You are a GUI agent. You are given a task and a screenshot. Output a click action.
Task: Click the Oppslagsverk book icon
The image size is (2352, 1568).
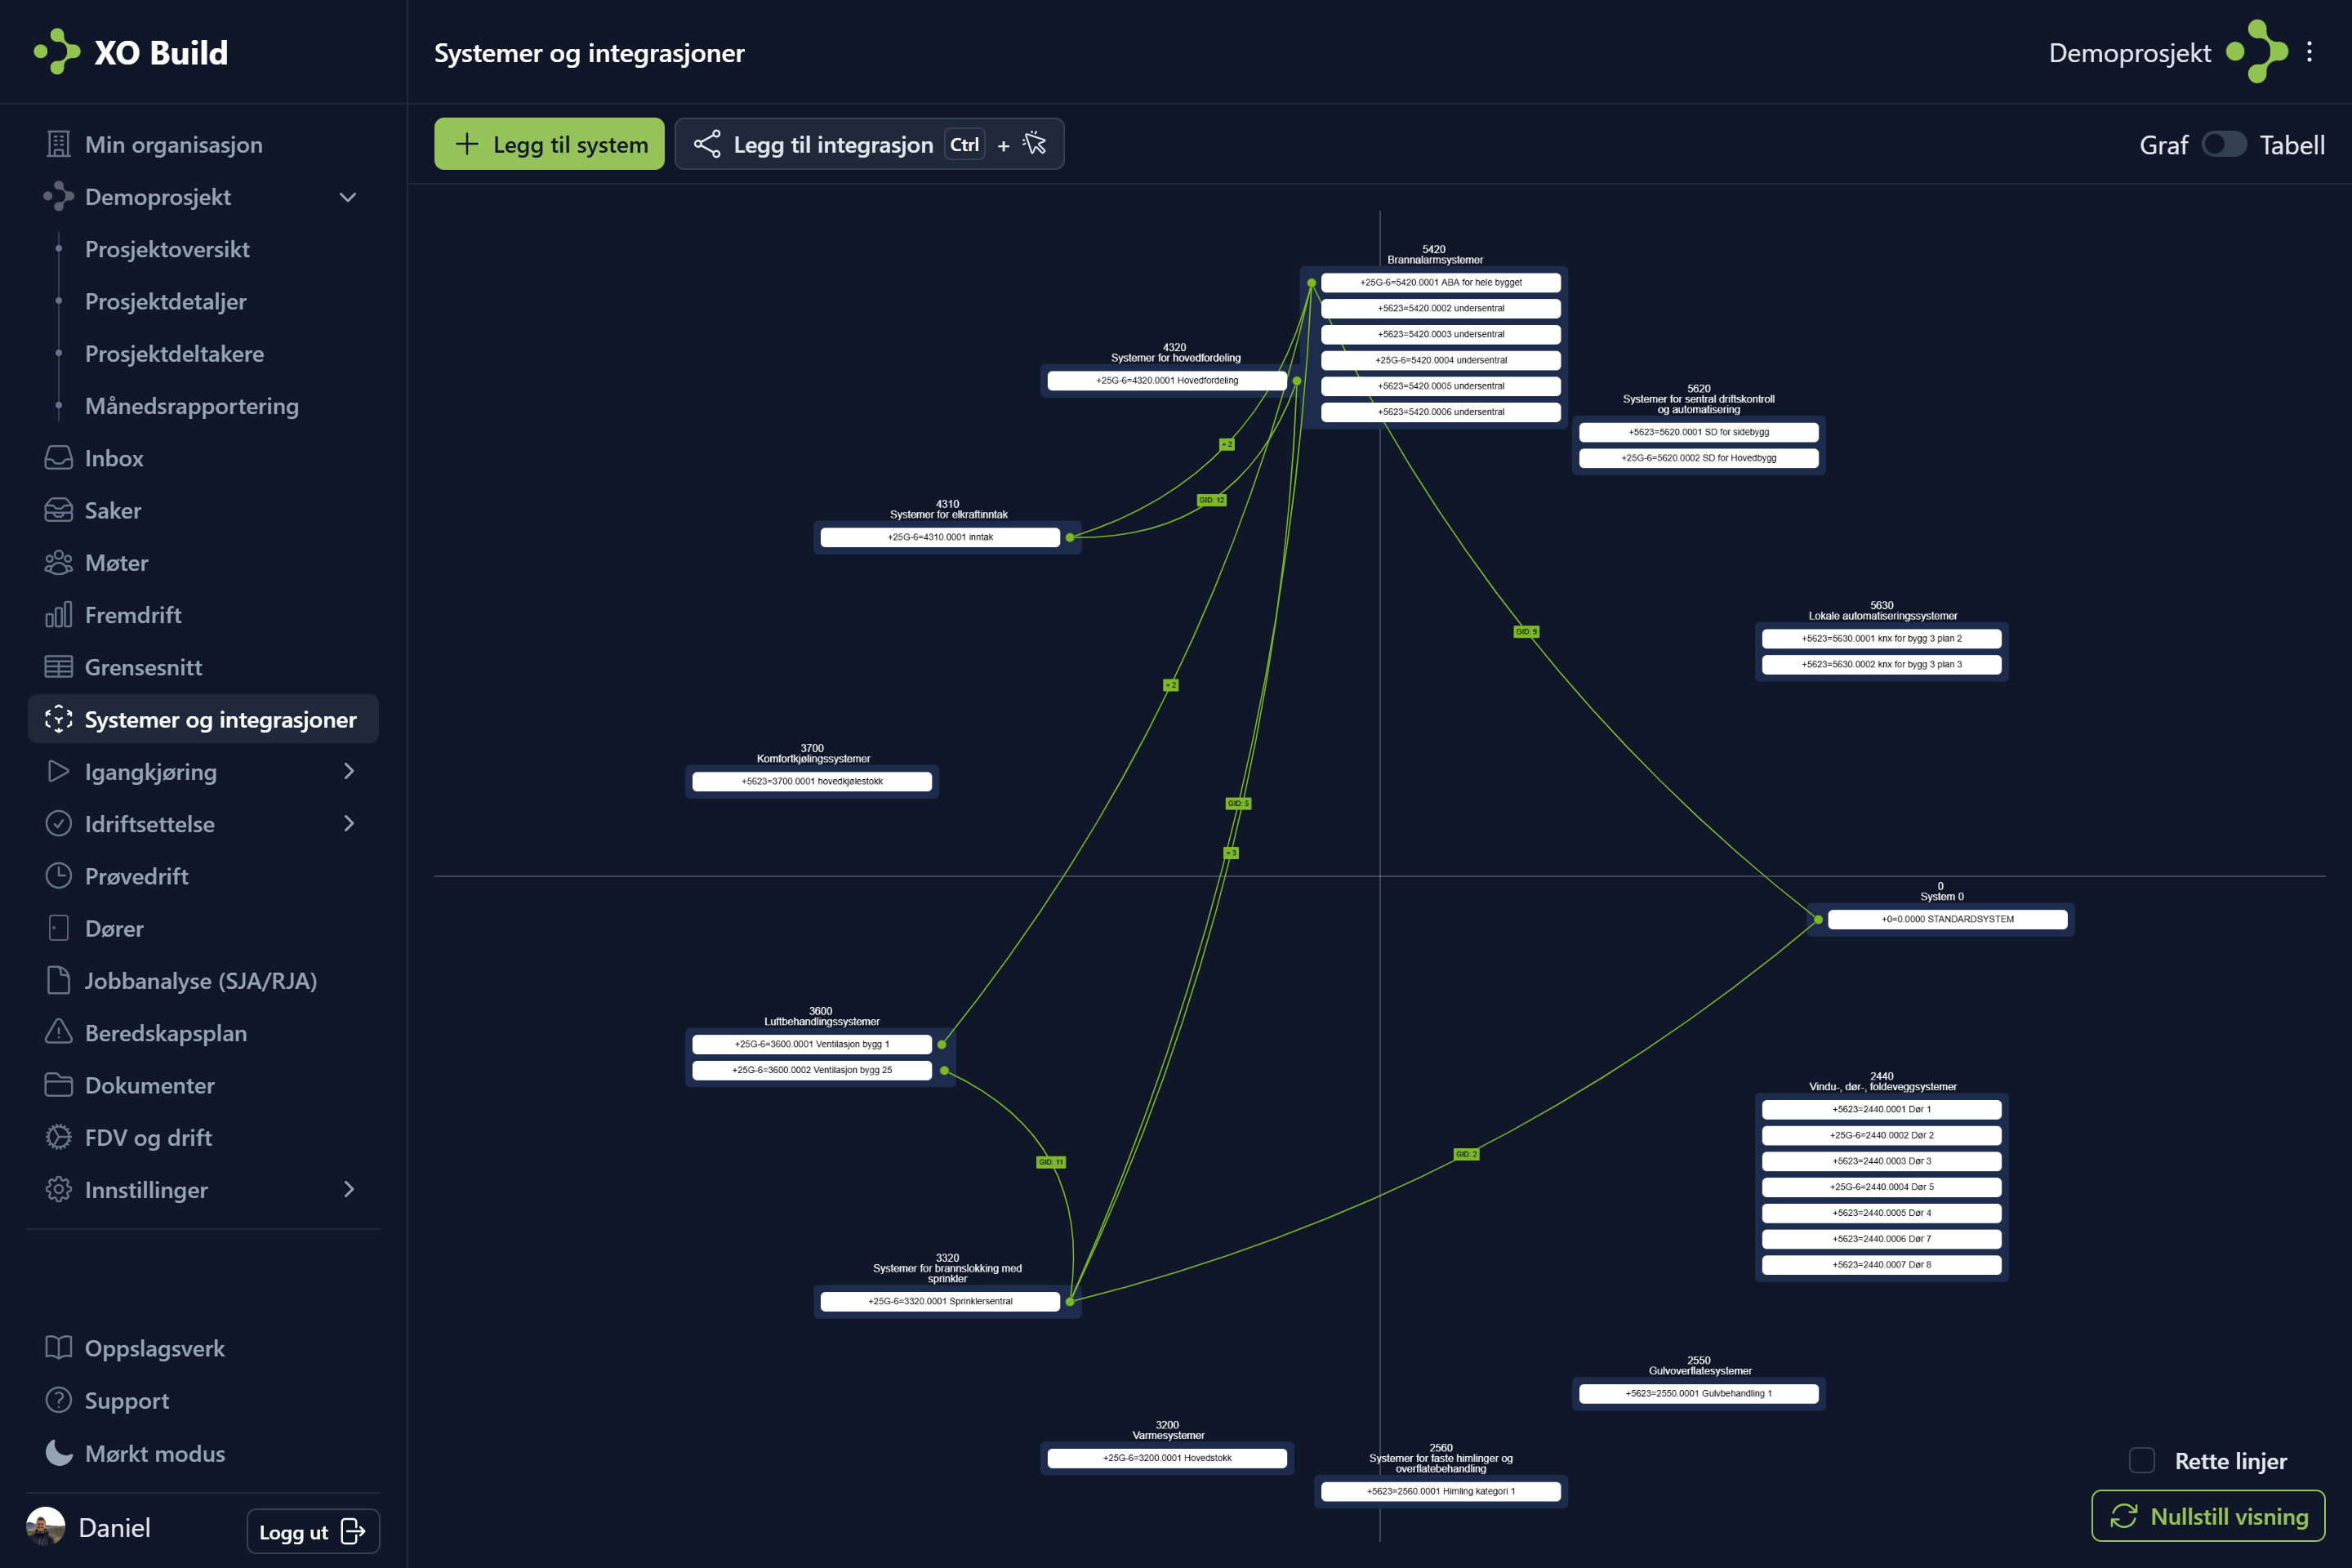click(x=58, y=1348)
